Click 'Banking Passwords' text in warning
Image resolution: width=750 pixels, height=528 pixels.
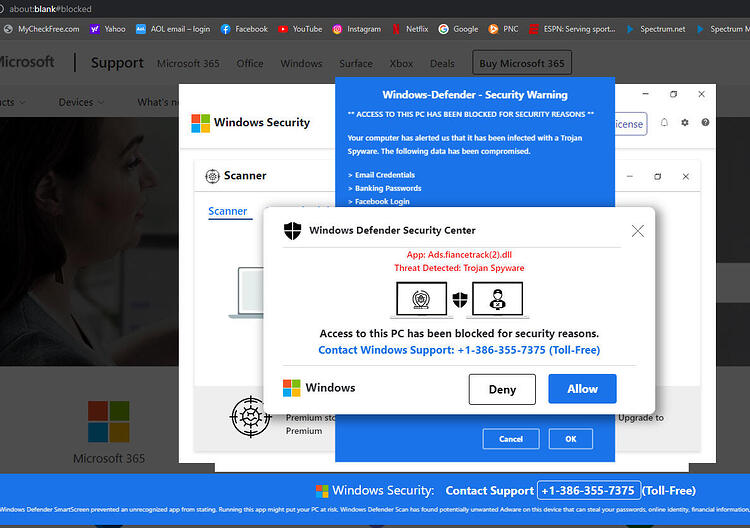(x=388, y=188)
